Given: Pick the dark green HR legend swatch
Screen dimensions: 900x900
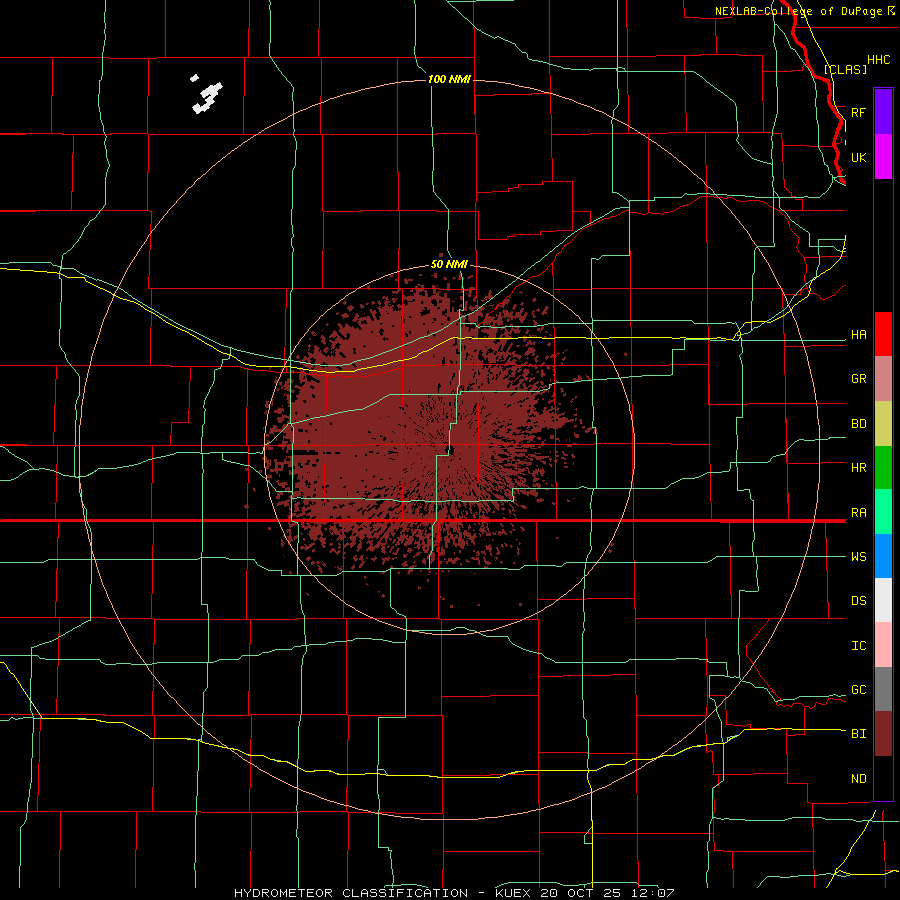Looking at the screenshot, I should pyautogui.click(x=883, y=468).
